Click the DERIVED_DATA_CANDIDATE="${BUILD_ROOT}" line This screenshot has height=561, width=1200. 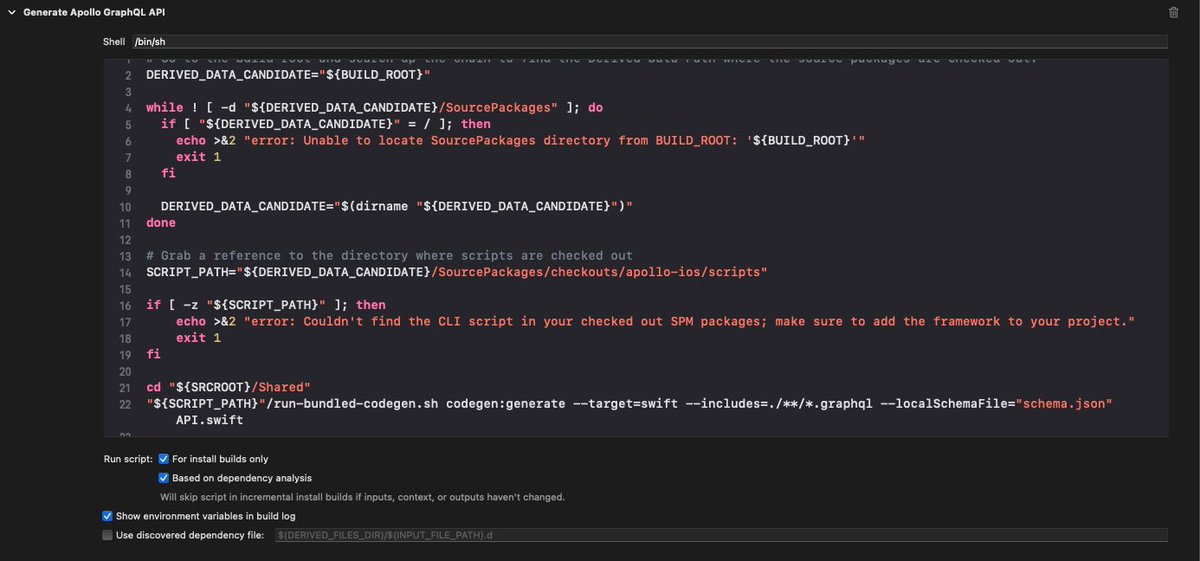pyautogui.click(x=288, y=75)
